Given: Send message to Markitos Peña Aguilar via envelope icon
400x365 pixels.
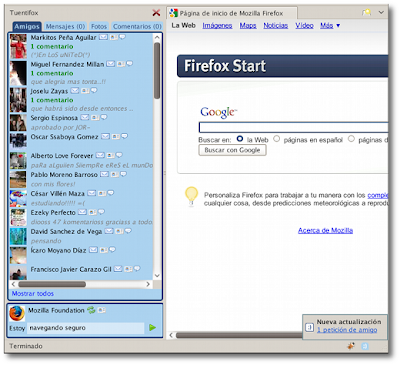Looking at the screenshot, I should [103, 37].
